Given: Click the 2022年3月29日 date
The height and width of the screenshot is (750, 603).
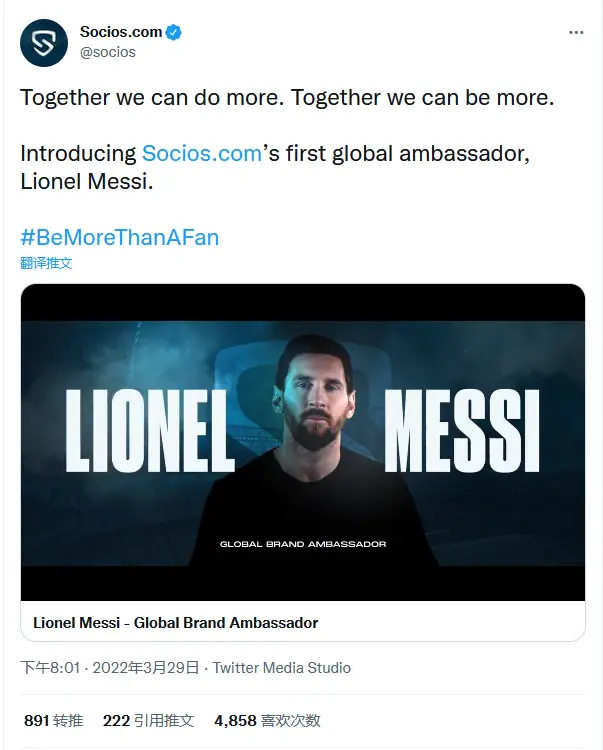Looking at the screenshot, I should [x=144, y=667].
